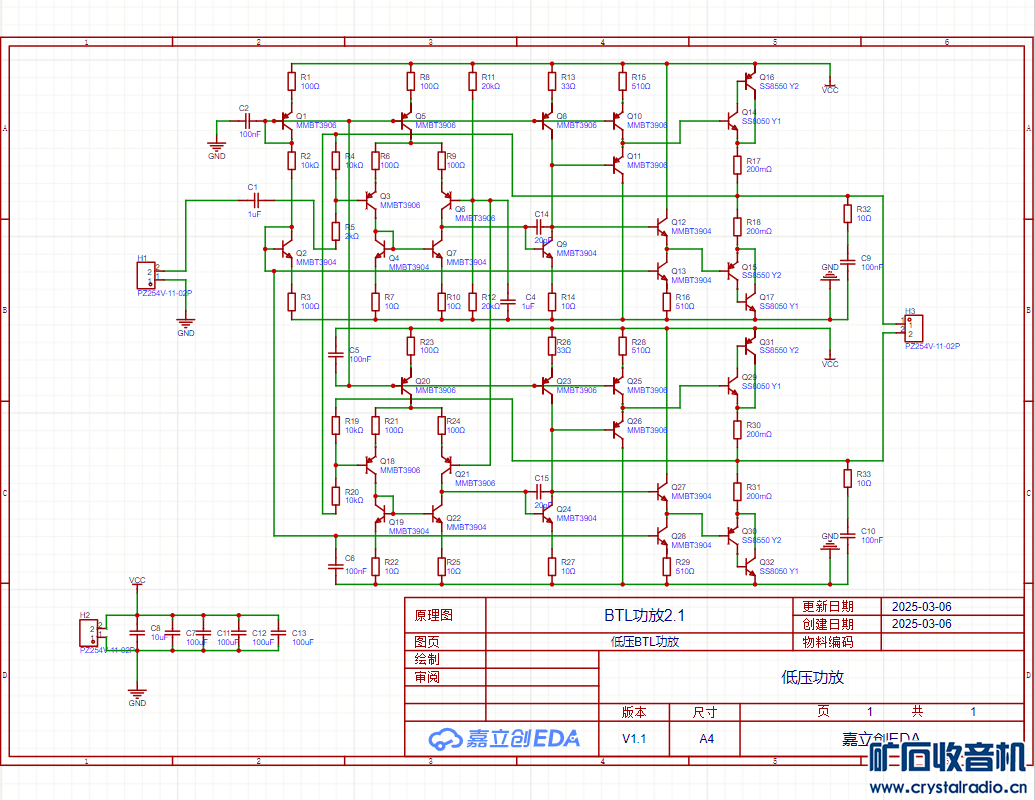Select the H1 connector symbol
This screenshot has width=1035, height=800.
147,275
